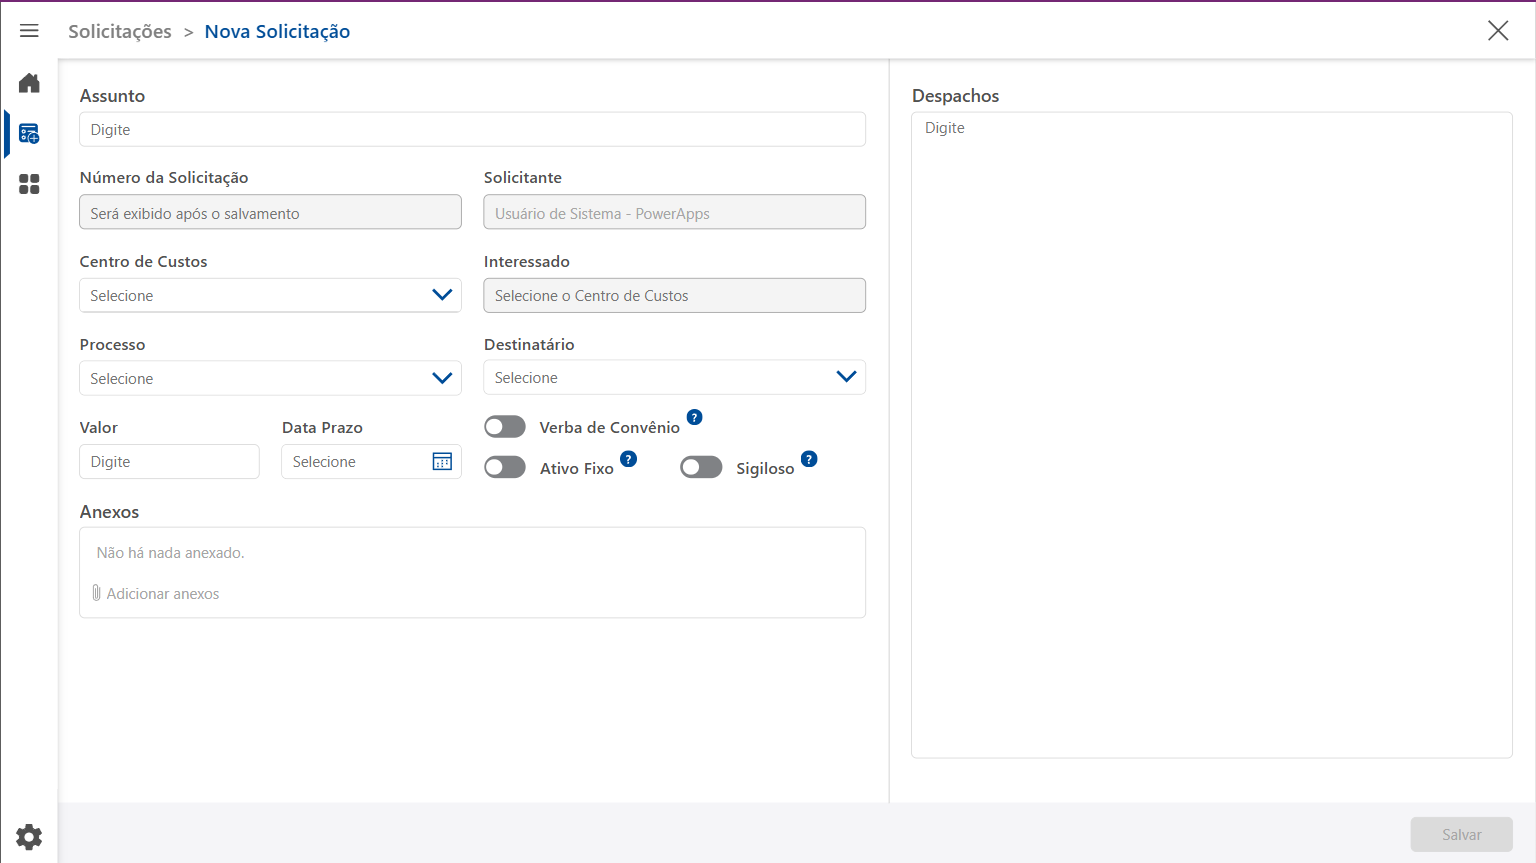
Task: Navigate to Solicitações breadcrumb
Action: click(120, 31)
